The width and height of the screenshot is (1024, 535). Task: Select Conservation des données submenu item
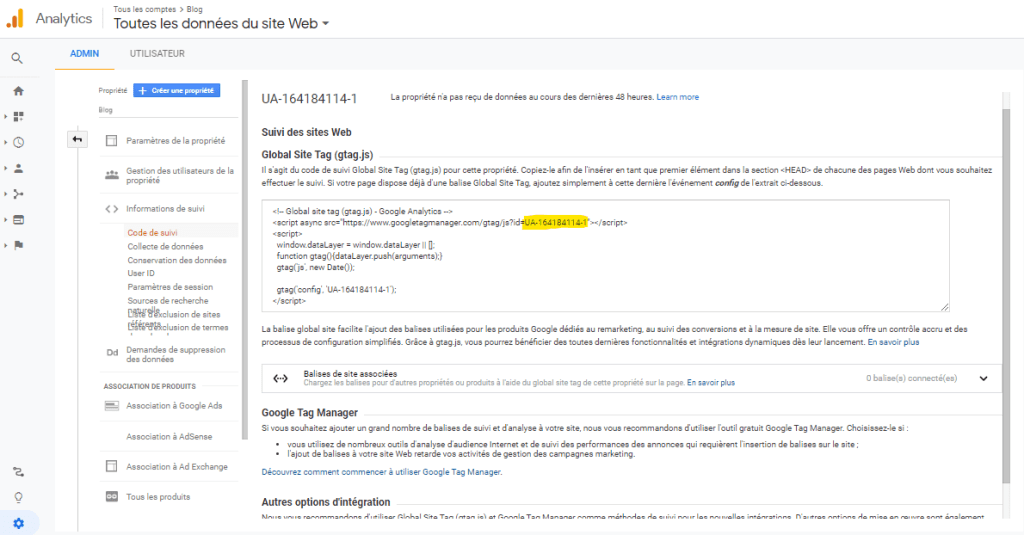point(177,260)
